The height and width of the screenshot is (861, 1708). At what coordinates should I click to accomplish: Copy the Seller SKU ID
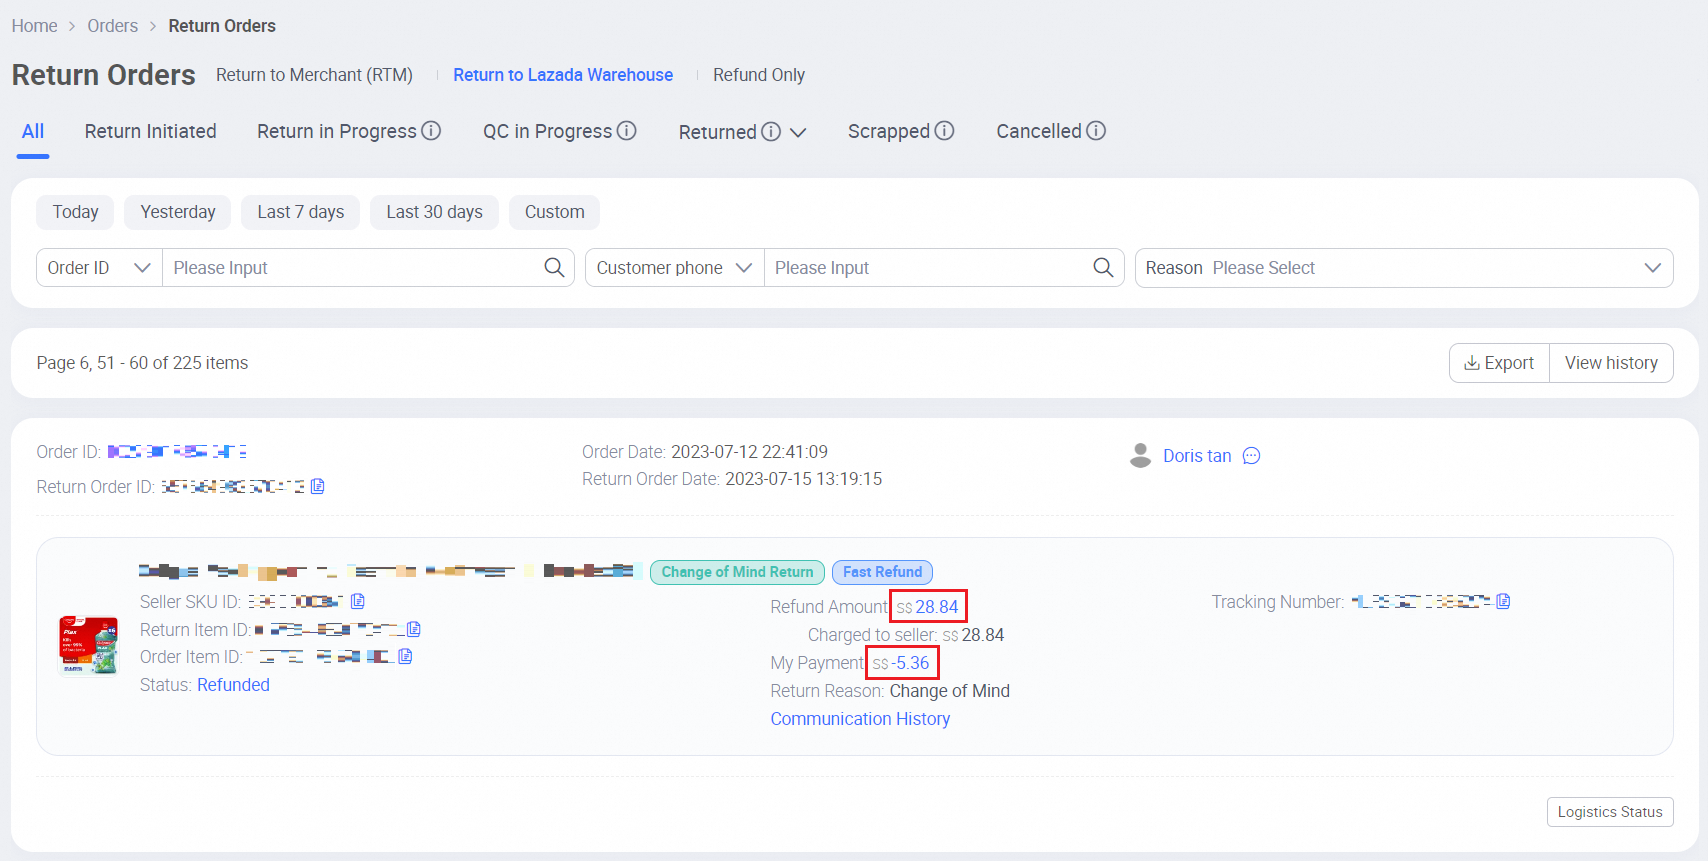(x=358, y=601)
